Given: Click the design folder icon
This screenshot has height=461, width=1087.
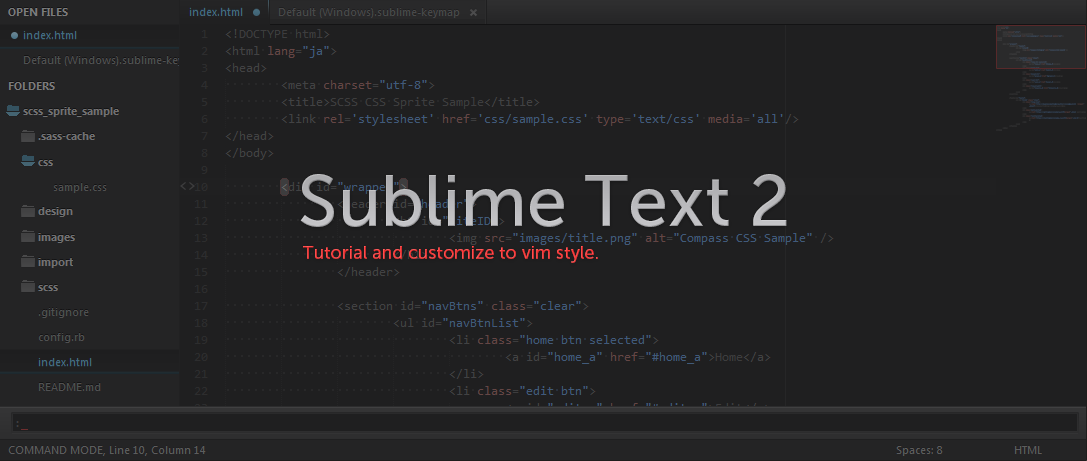Looking at the screenshot, I should [x=28, y=211].
